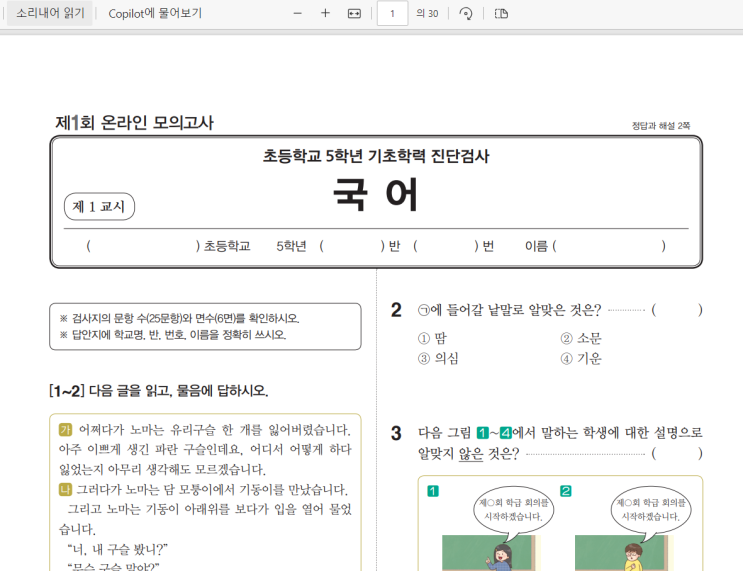The height and width of the screenshot is (571, 743).
Task: Select heading '제1회 온라인 모의고사'
Action: pyautogui.click(x=135, y=123)
